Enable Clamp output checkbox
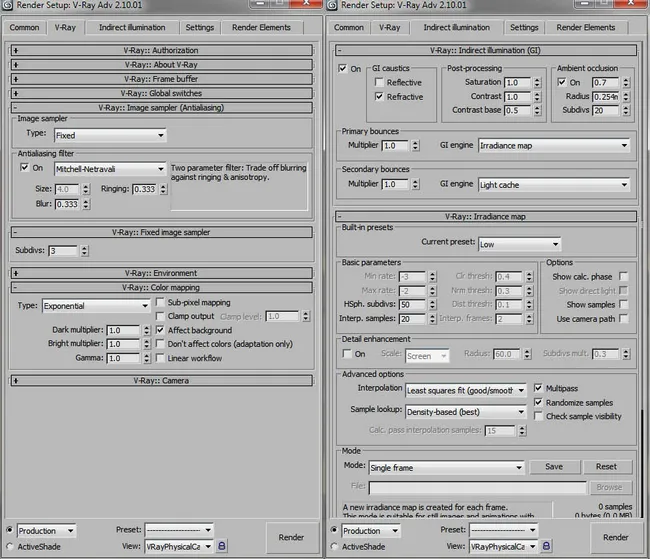This screenshot has width=650, height=559. point(160,316)
